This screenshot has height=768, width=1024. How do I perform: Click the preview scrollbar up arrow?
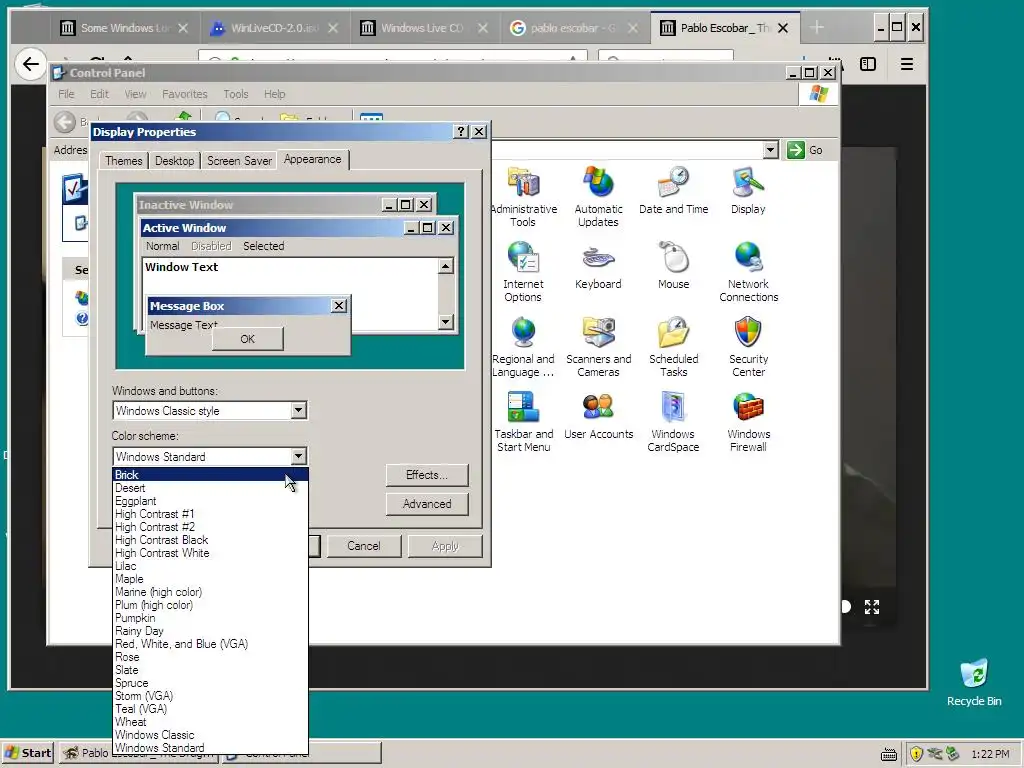coord(446,266)
